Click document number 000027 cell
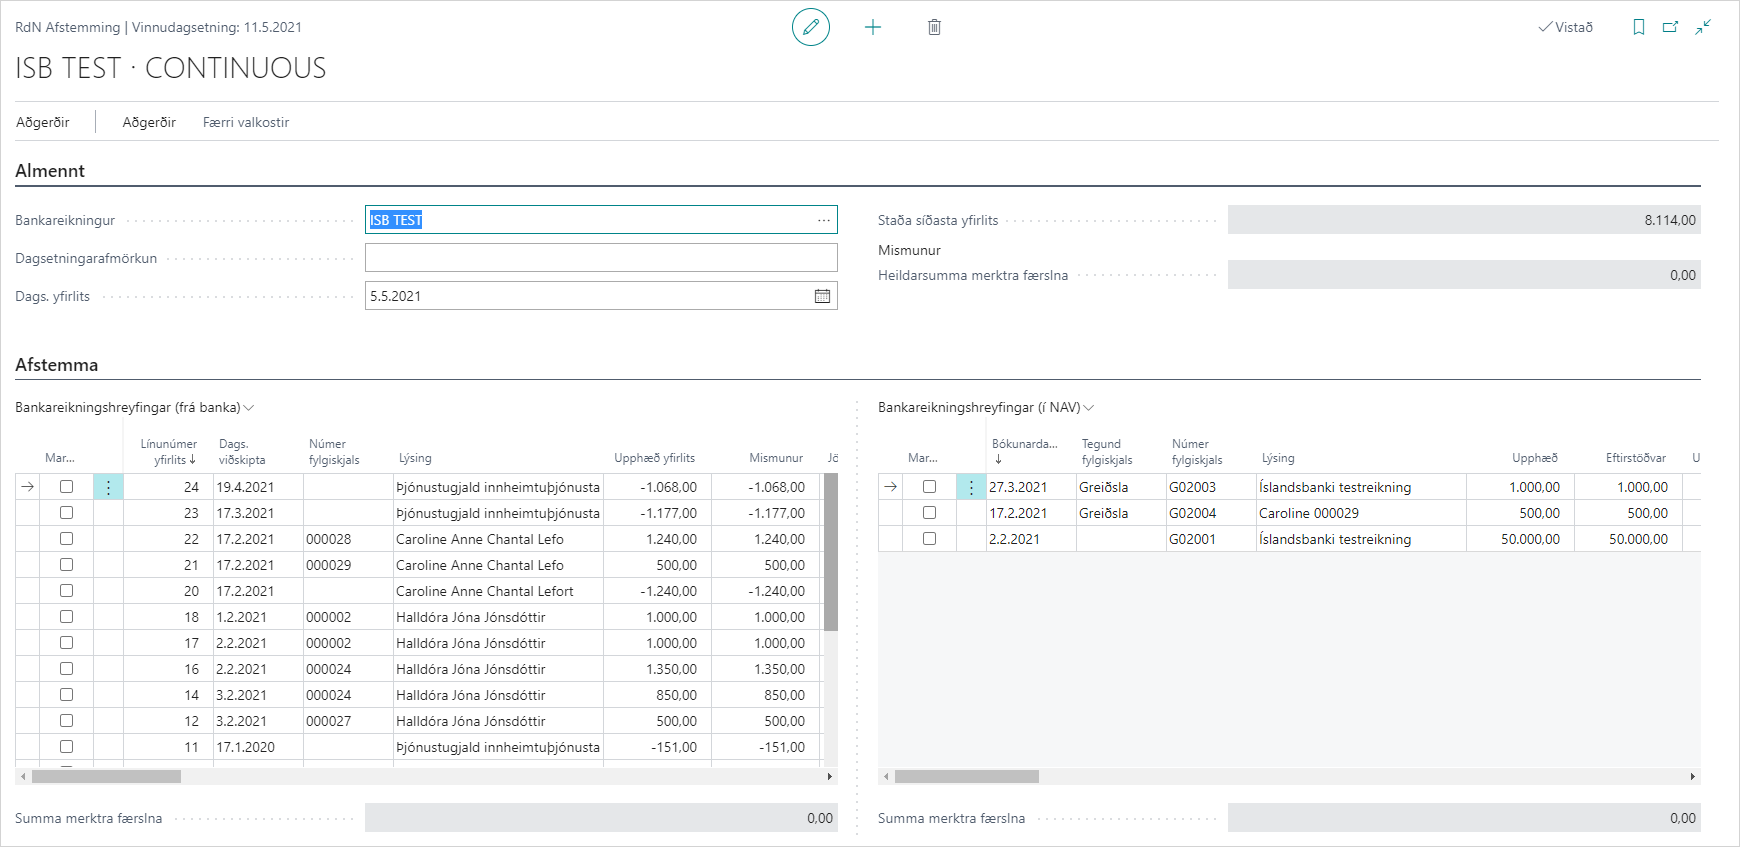 coord(348,721)
